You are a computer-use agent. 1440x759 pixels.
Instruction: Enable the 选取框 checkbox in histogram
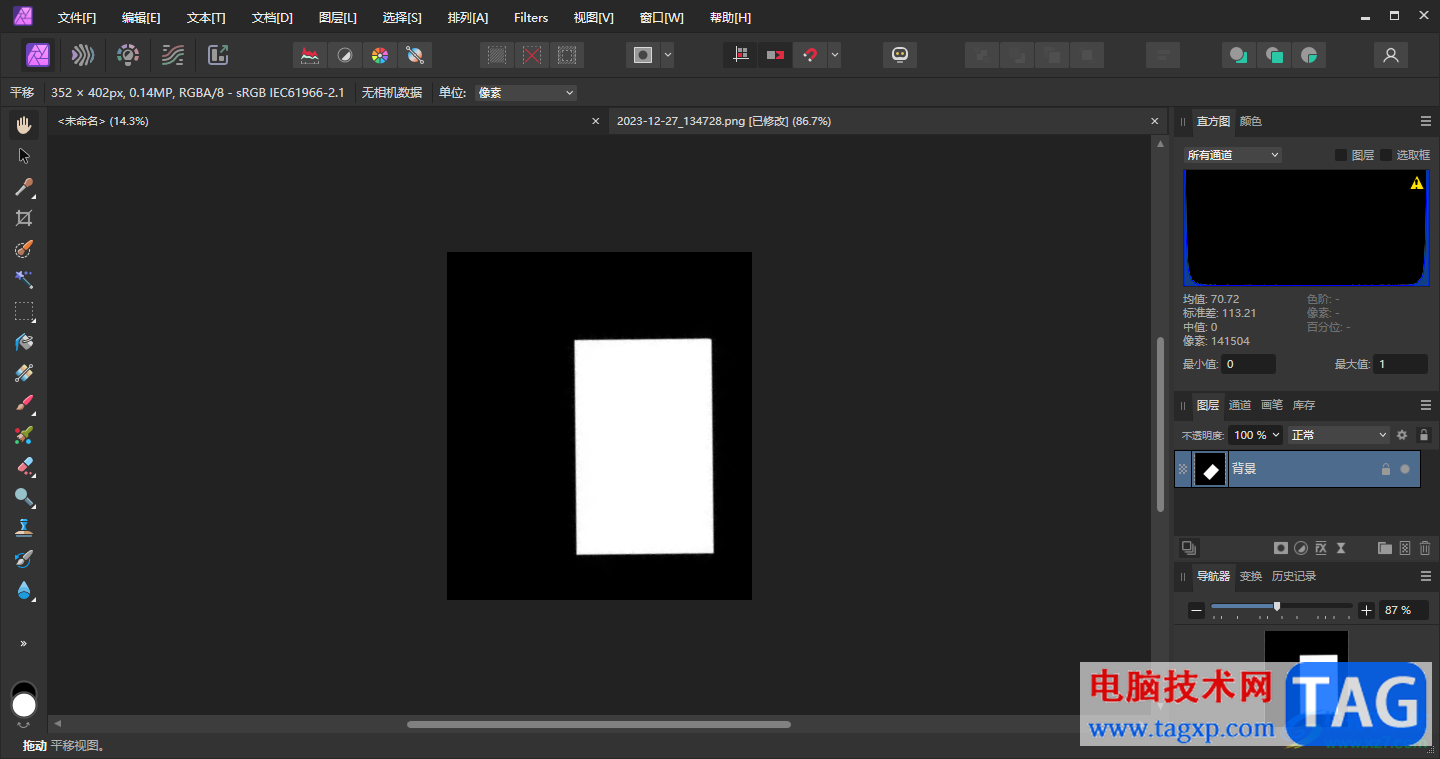coord(1386,155)
